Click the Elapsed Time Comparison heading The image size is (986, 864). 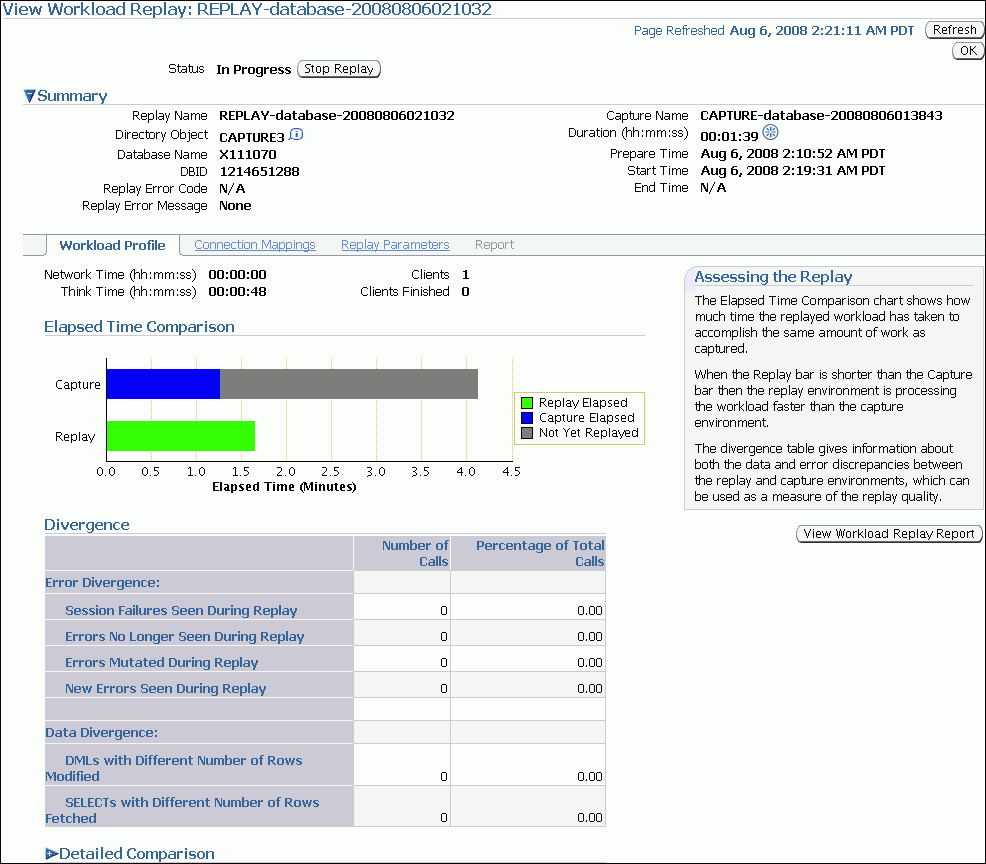point(139,327)
